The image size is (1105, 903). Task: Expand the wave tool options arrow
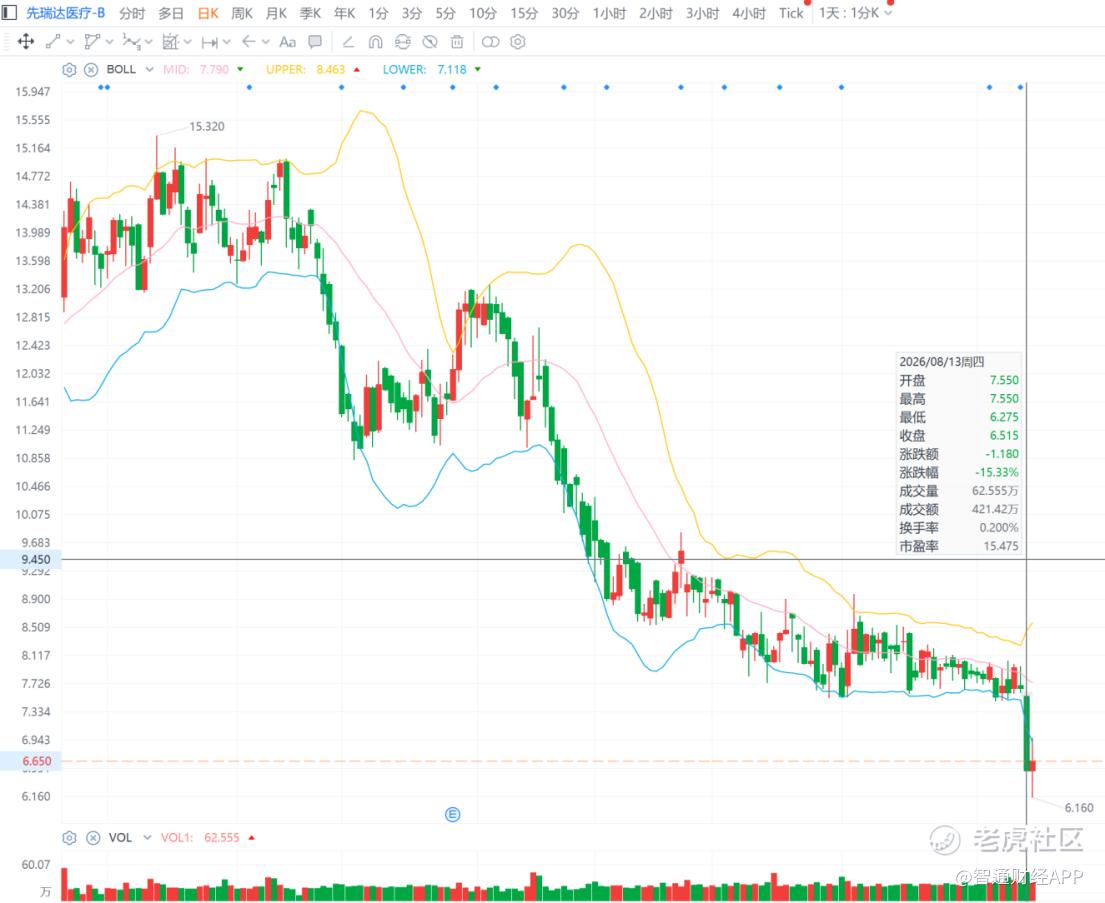tap(149, 42)
